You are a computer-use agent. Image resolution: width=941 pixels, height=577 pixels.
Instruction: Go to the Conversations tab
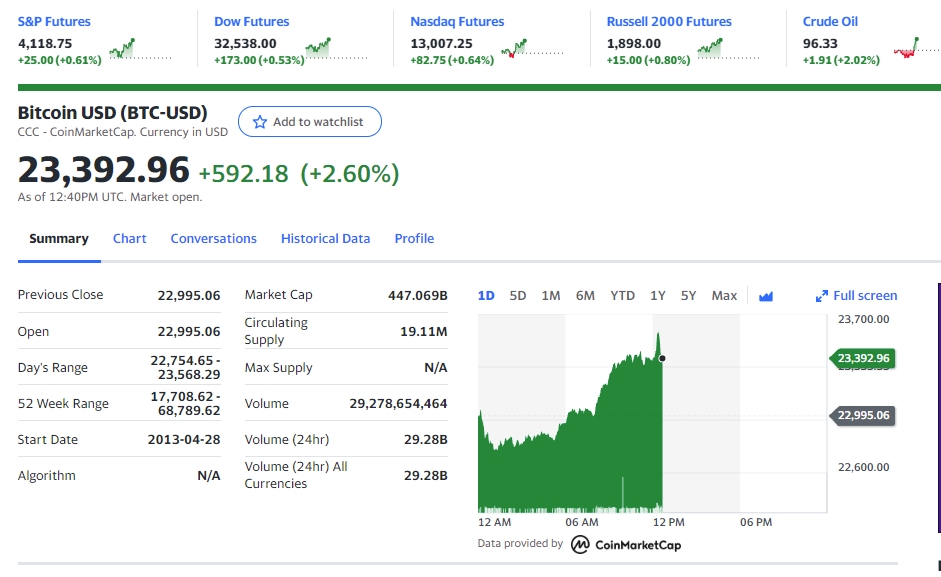(214, 238)
